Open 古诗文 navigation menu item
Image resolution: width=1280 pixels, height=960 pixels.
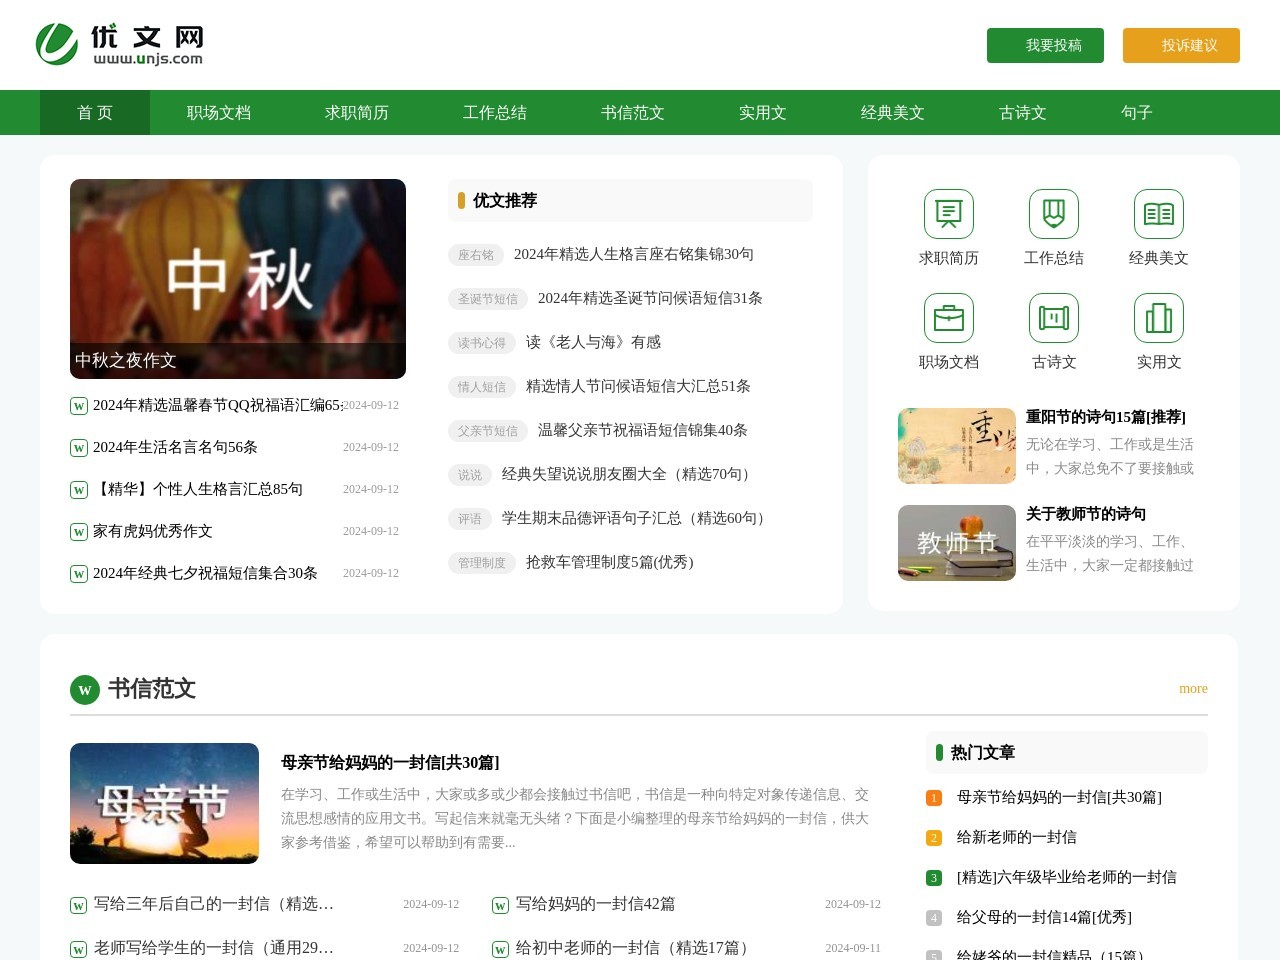(x=1023, y=113)
